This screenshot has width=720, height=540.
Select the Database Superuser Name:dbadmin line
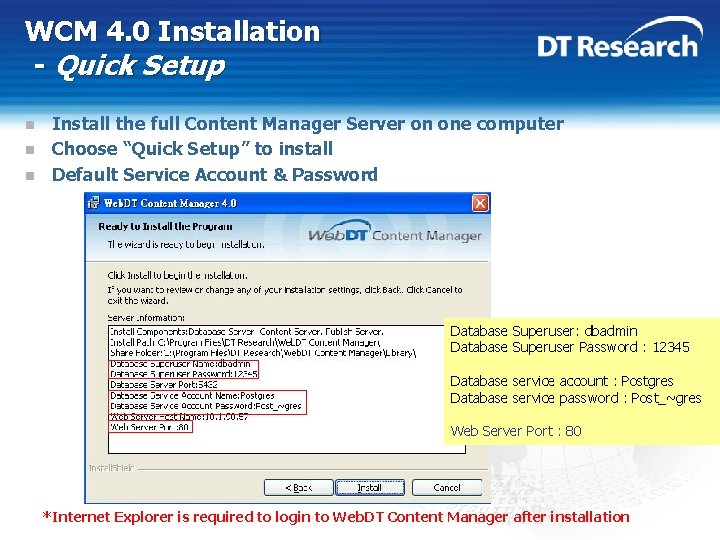click(180, 364)
